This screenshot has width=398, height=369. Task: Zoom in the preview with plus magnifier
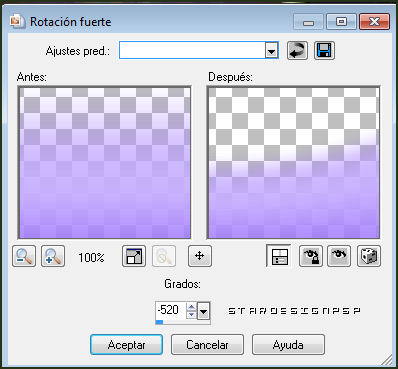[53, 256]
